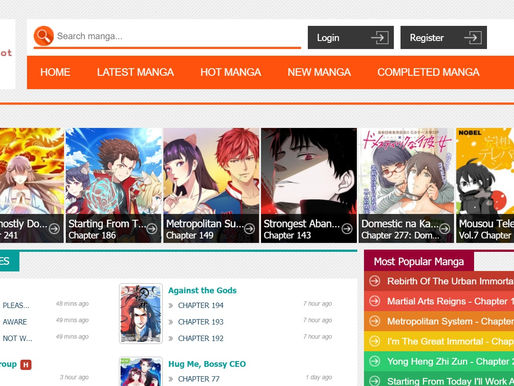Open Martial Arts Reigns popular link
Viewport: 514px width, 386px height.
450,301
